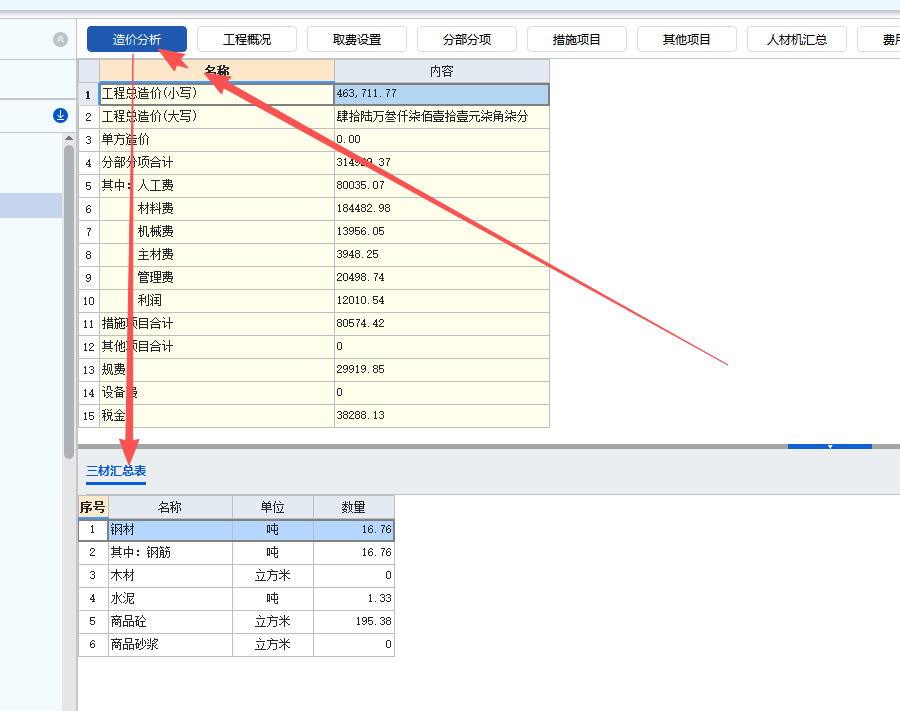
Task: Click row number 15 header
Action: click(88, 415)
